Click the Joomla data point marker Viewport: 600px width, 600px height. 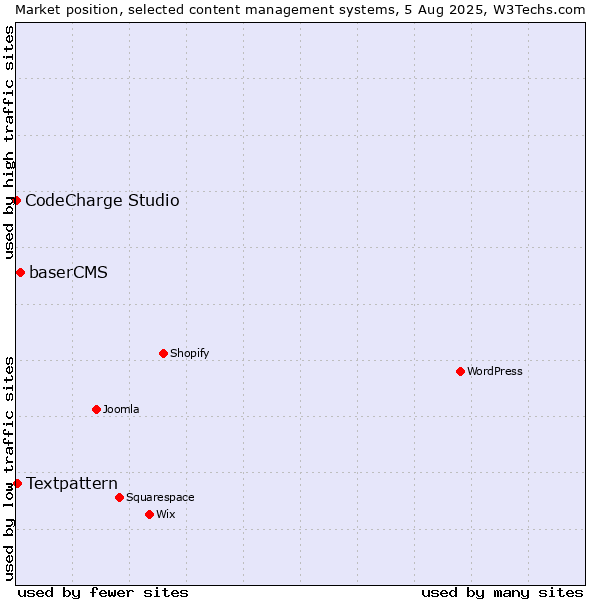pyautogui.click(x=96, y=409)
